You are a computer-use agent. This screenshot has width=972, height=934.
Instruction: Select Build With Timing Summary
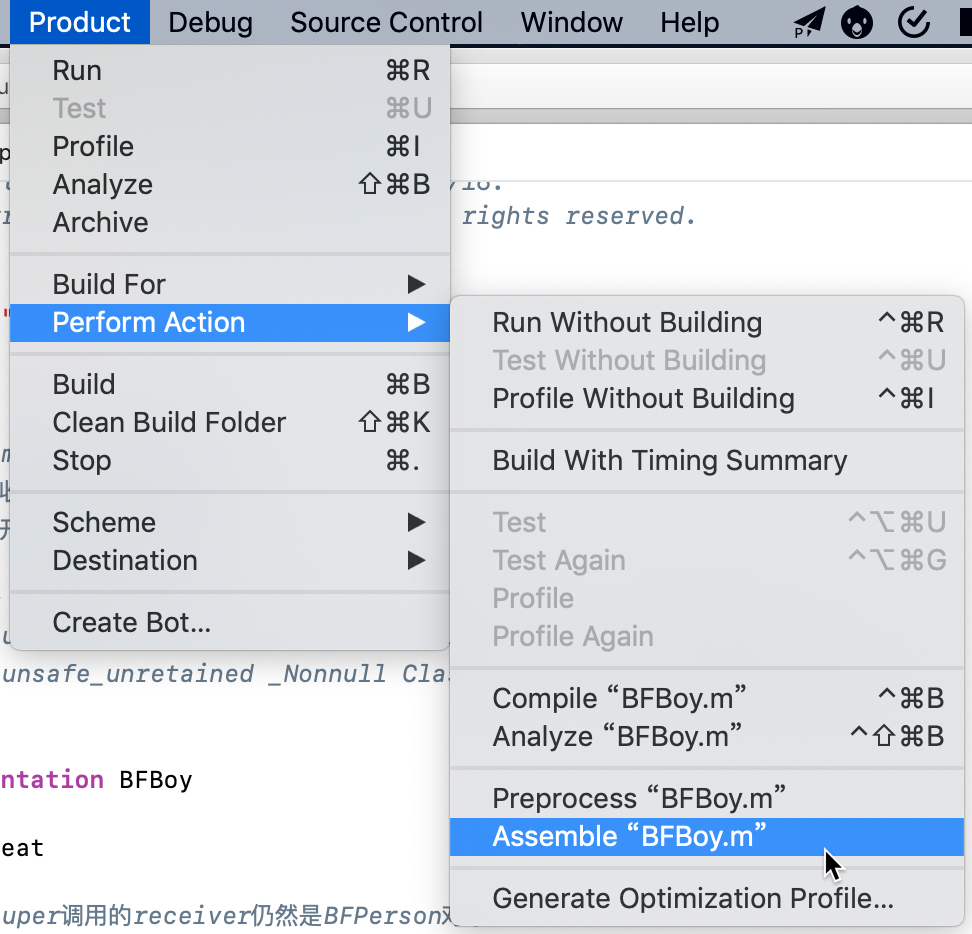(707, 460)
